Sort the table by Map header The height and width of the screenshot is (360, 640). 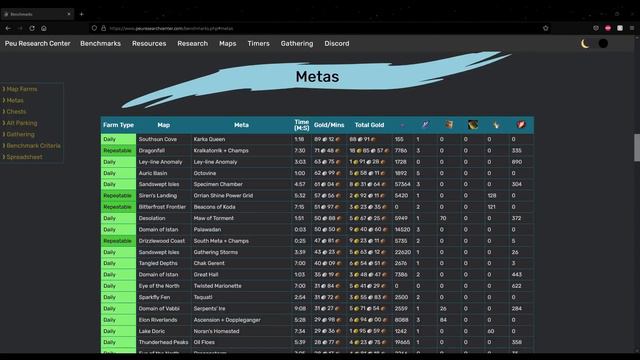164,125
